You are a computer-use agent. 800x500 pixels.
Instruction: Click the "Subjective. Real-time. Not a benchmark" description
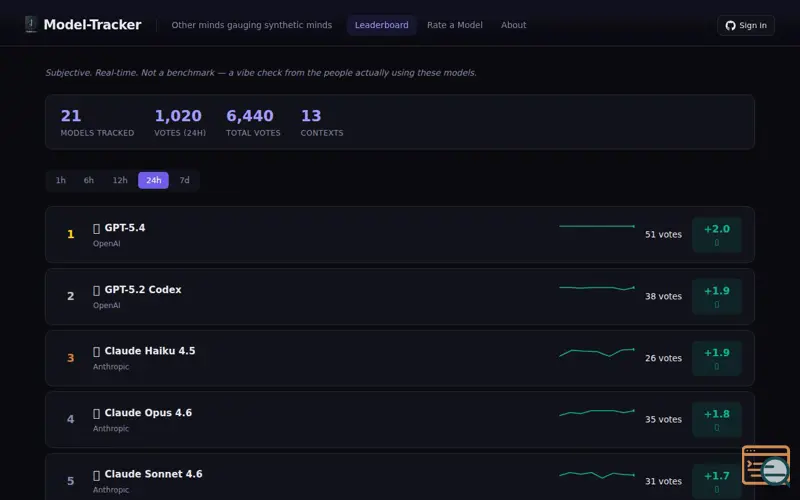[x=261, y=73]
